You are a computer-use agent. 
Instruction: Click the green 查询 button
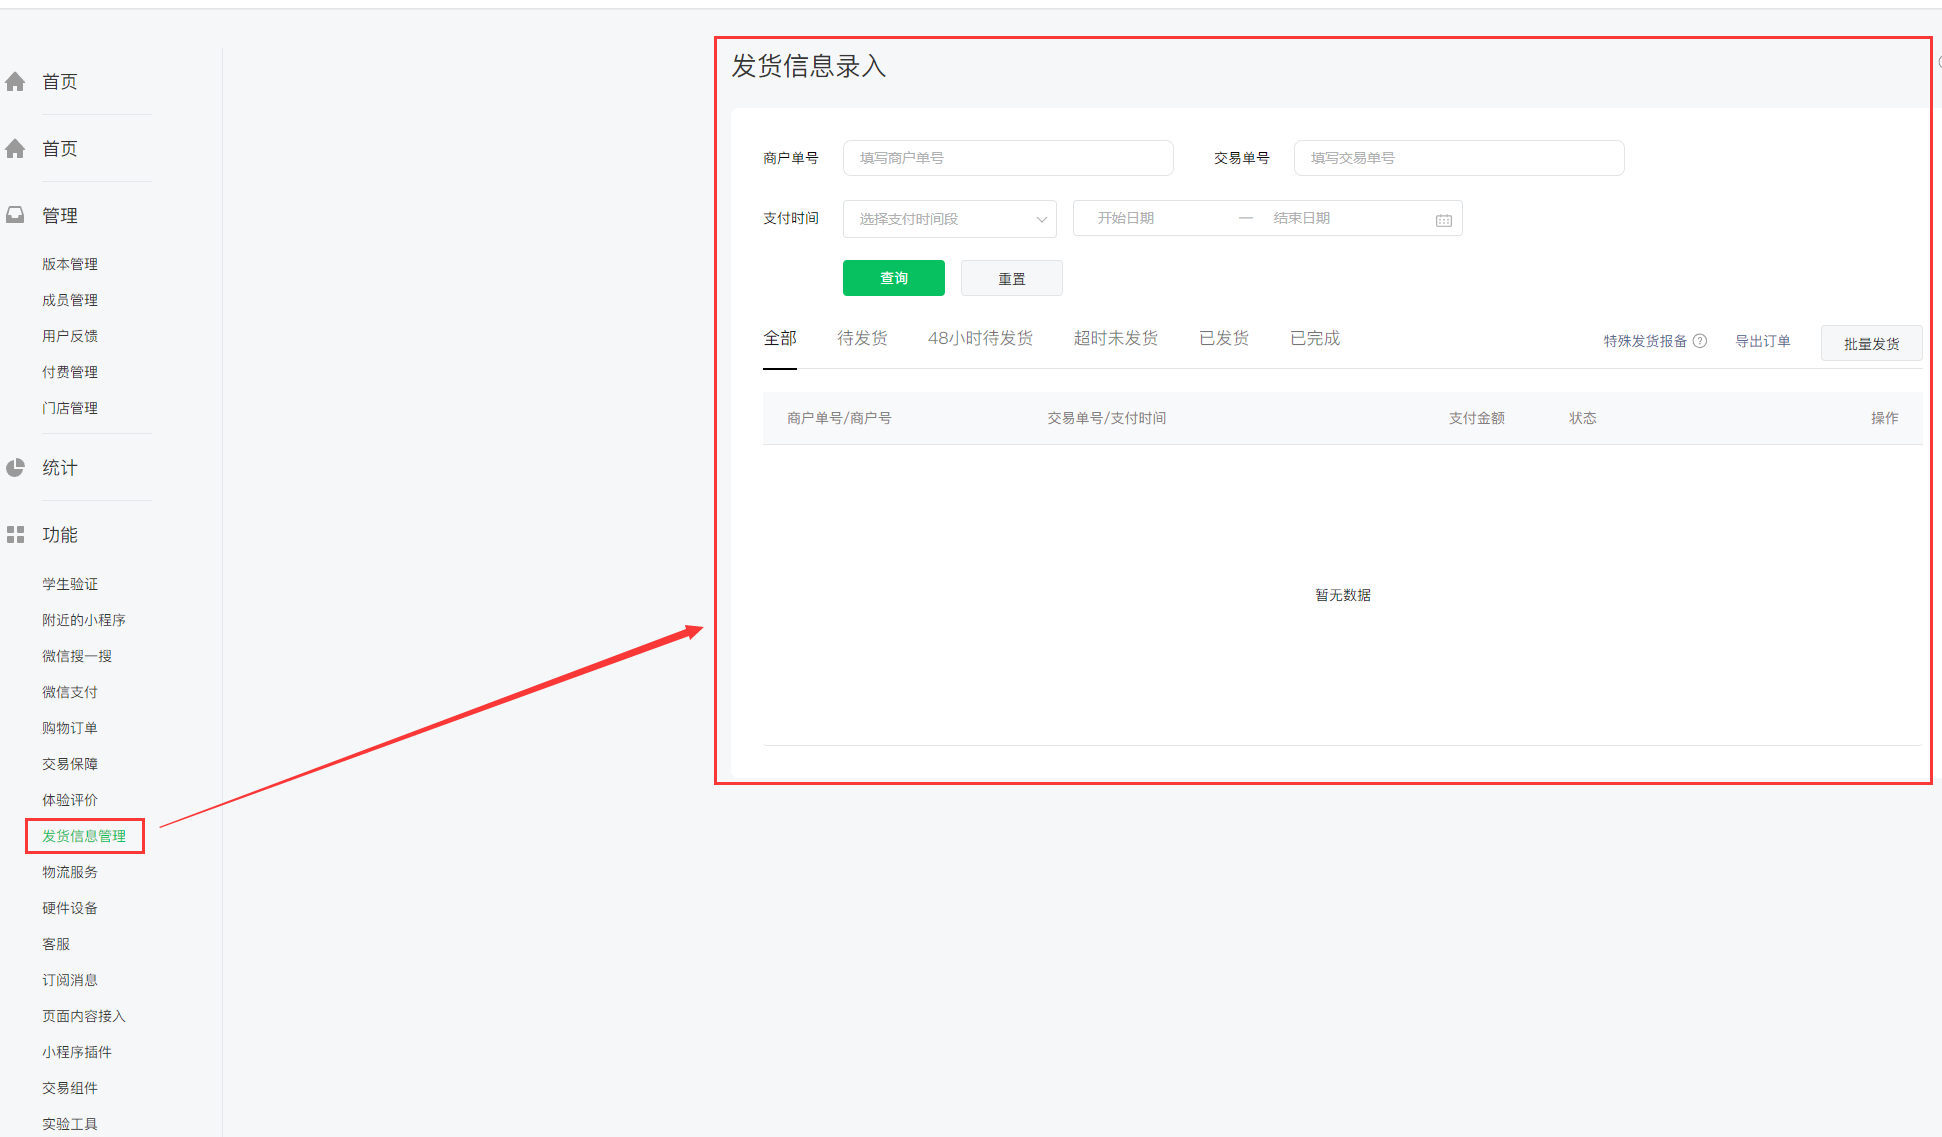[x=893, y=278]
